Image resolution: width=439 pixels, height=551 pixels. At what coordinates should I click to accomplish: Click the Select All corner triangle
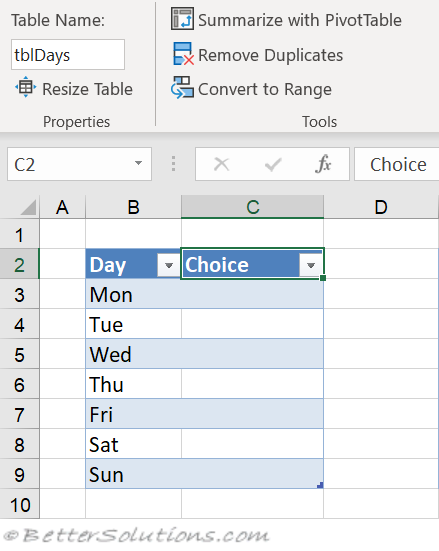tap(28, 207)
